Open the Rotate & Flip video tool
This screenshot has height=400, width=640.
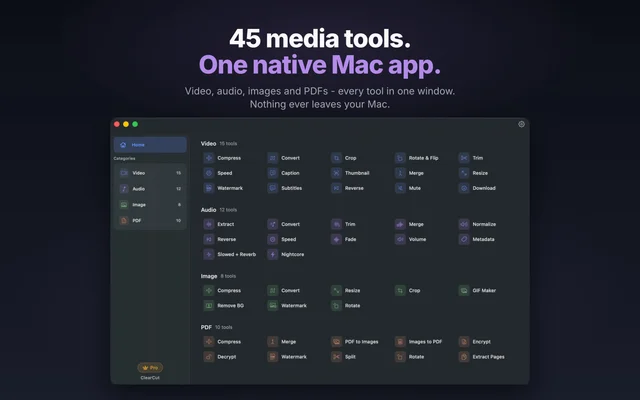click(x=400, y=158)
